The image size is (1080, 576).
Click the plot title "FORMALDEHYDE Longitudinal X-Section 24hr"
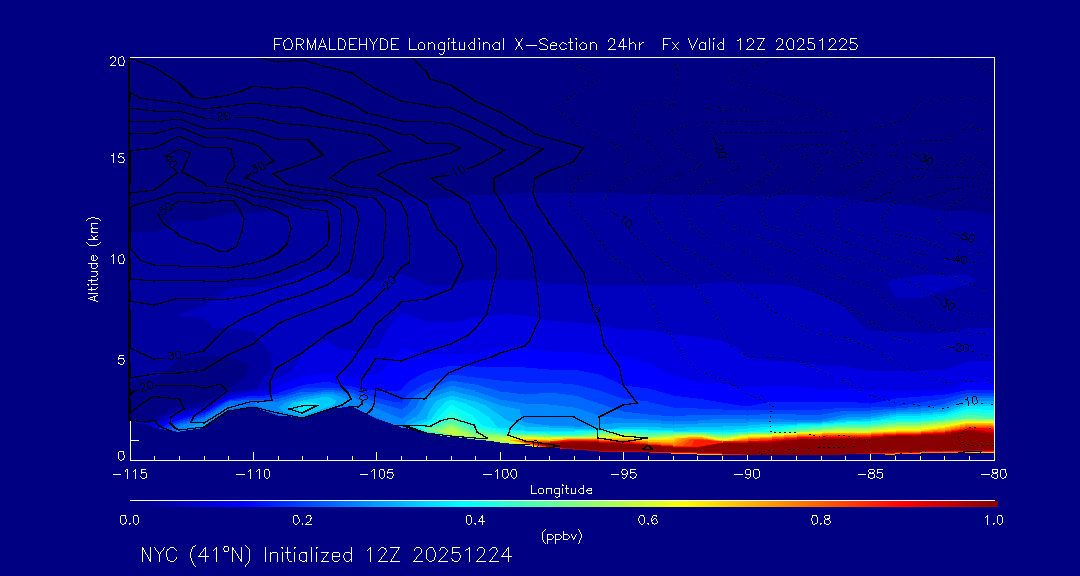click(x=459, y=45)
